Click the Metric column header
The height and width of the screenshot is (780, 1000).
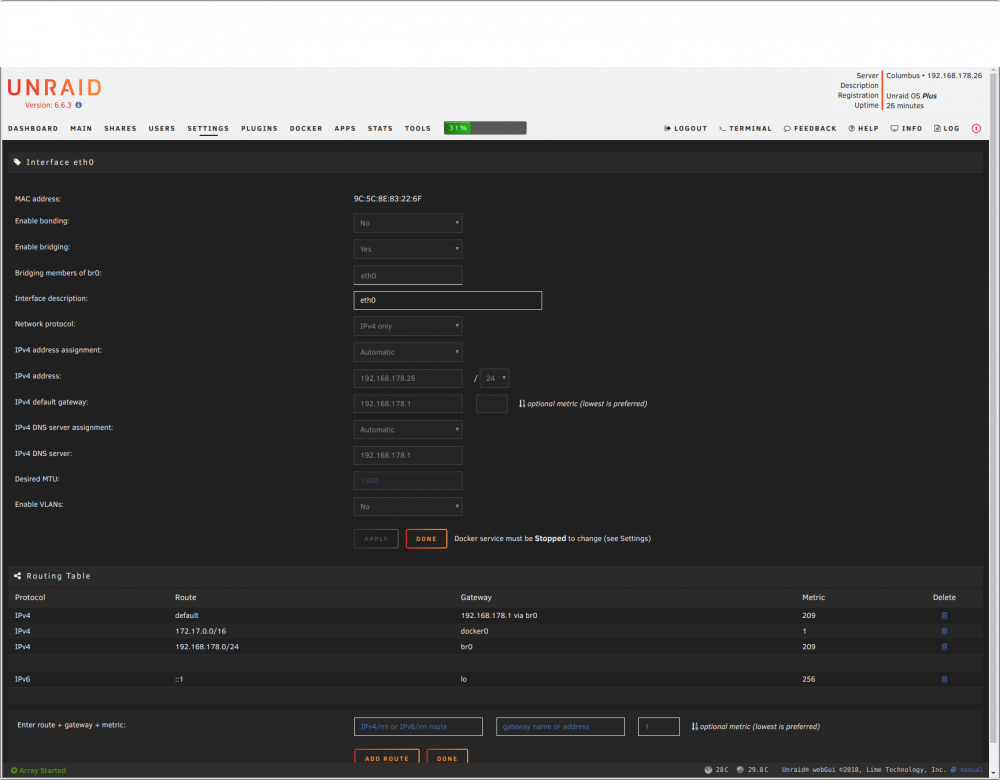813,598
